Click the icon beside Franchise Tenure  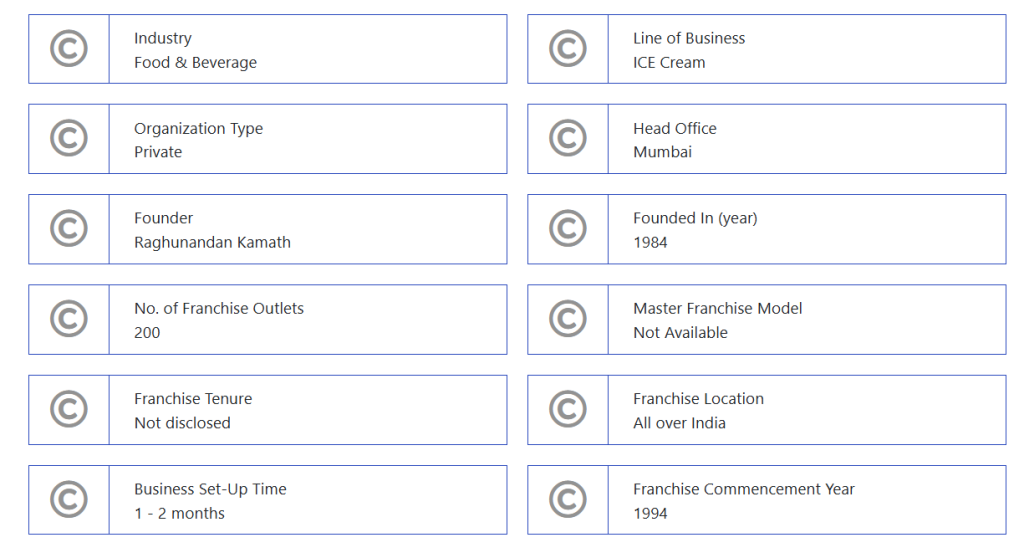(x=69, y=409)
